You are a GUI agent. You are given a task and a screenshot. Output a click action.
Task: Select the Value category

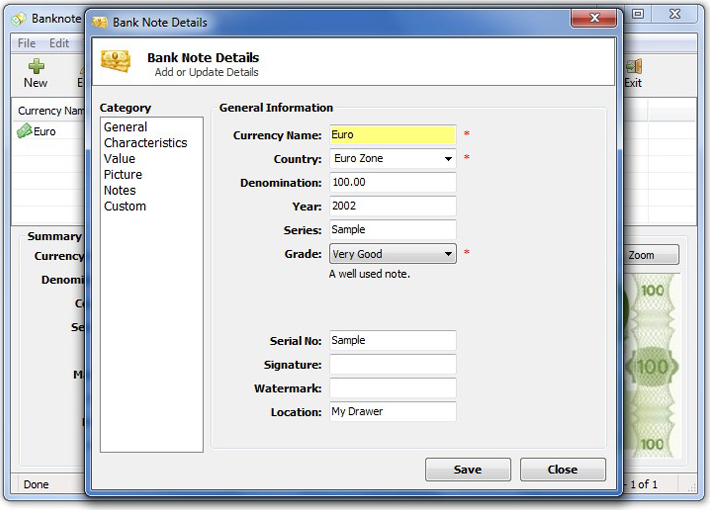120,159
